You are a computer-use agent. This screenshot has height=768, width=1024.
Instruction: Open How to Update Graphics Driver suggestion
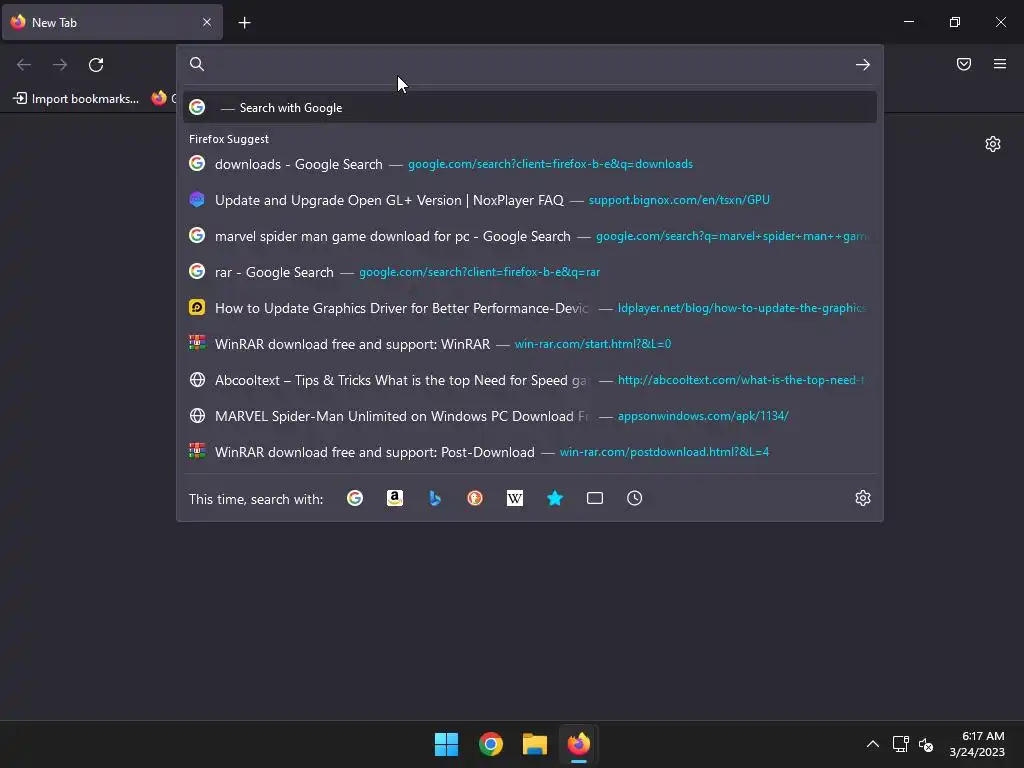(530, 308)
